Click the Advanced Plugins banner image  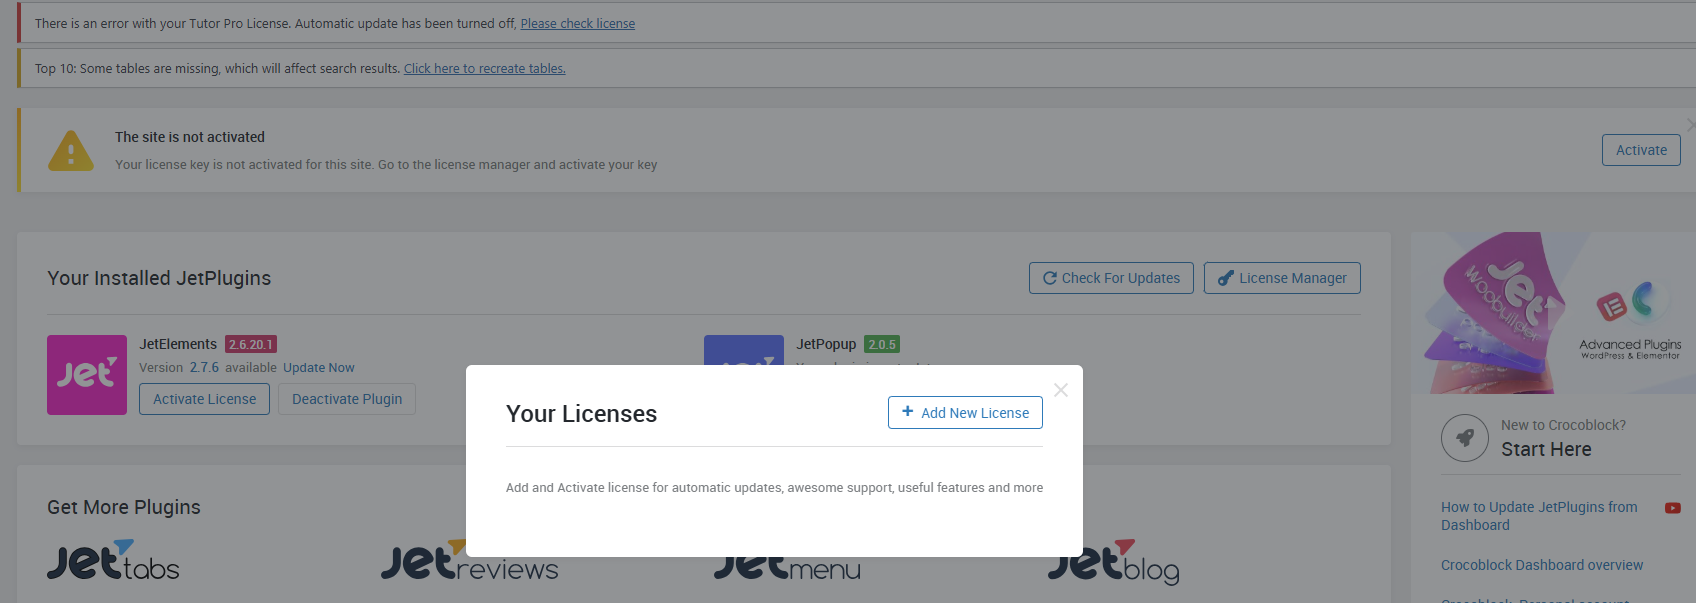pyautogui.click(x=1553, y=313)
